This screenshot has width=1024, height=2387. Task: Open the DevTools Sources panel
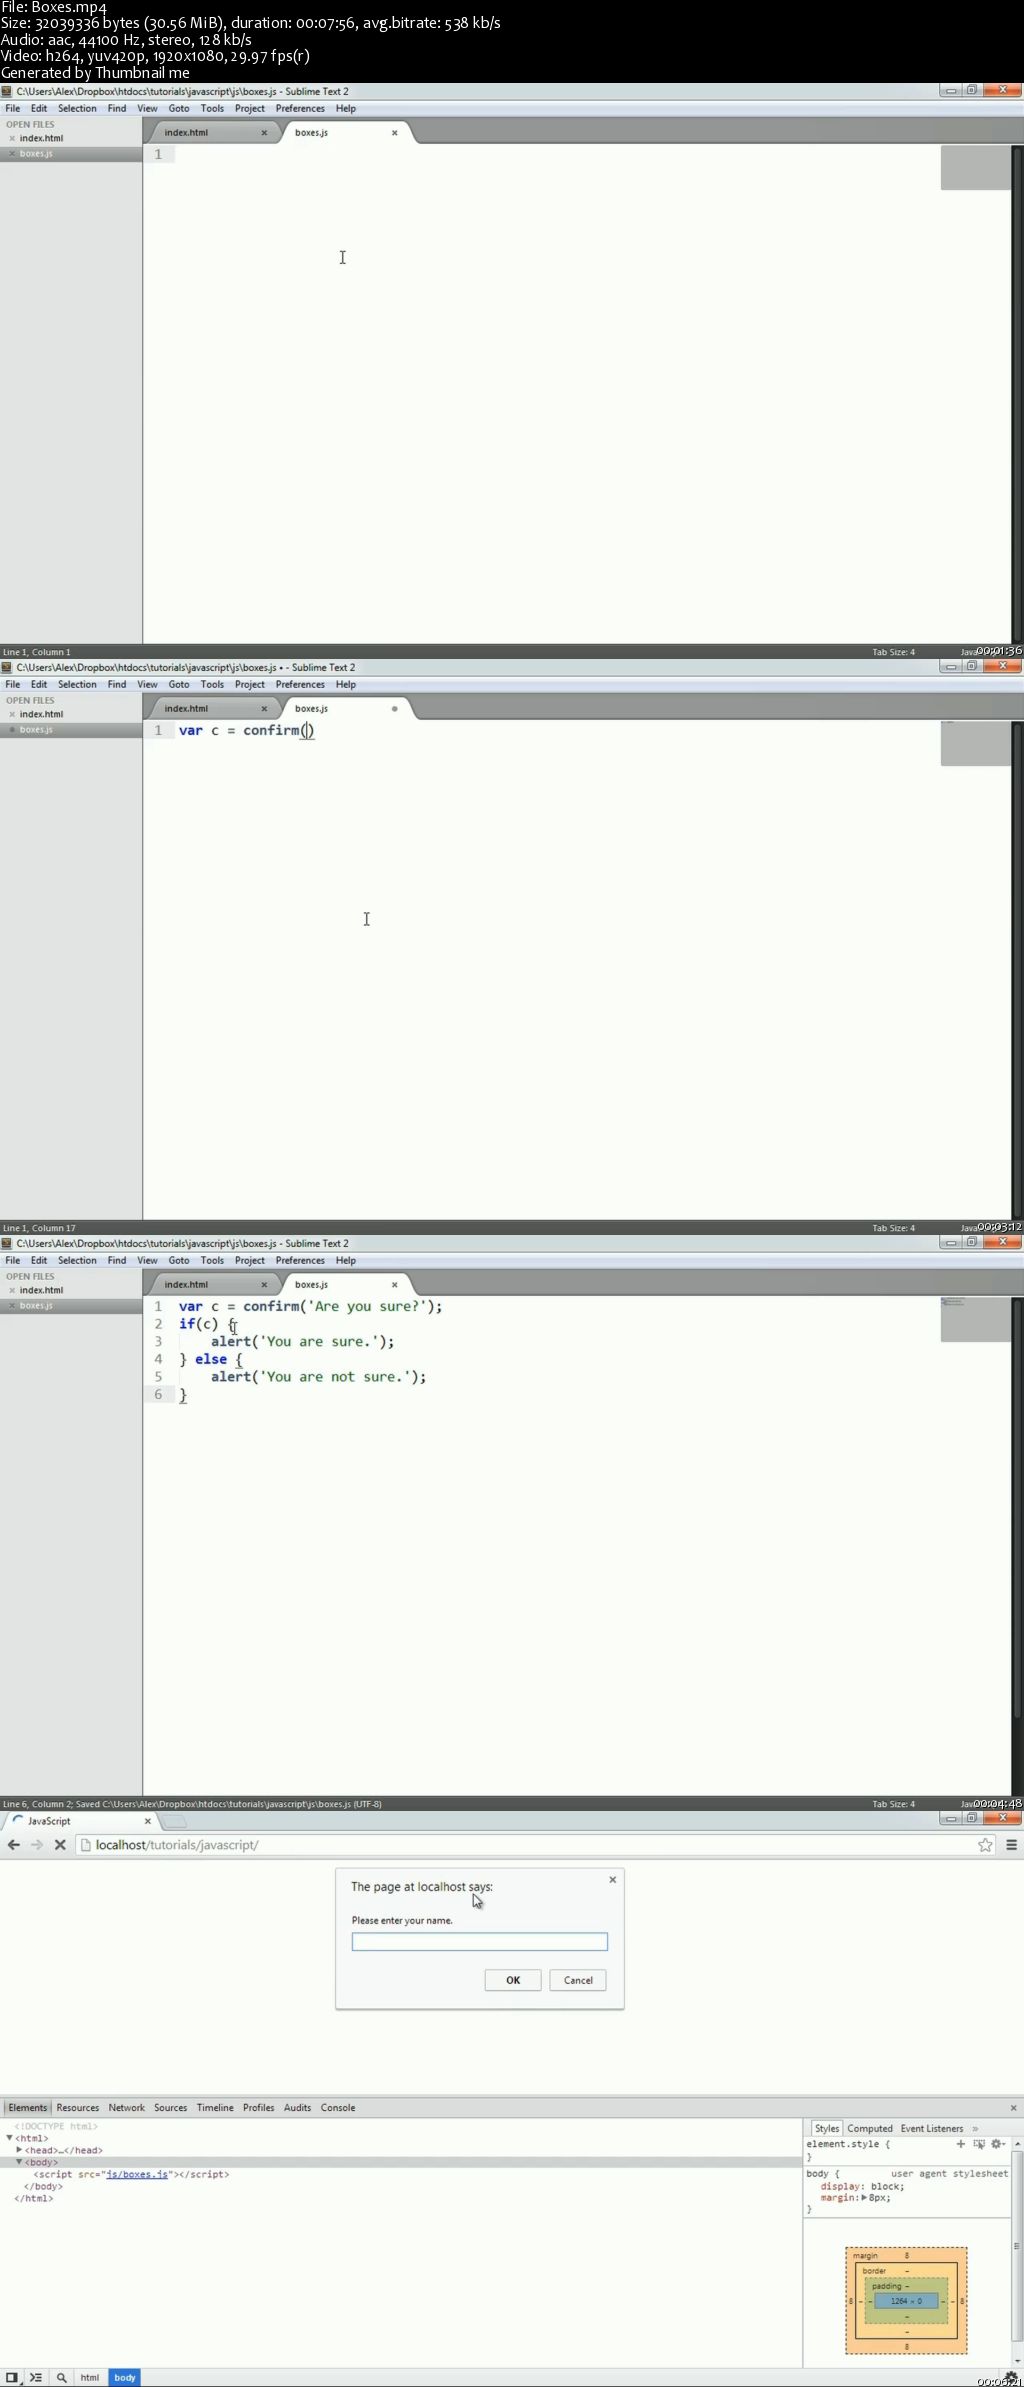pyautogui.click(x=170, y=2107)
